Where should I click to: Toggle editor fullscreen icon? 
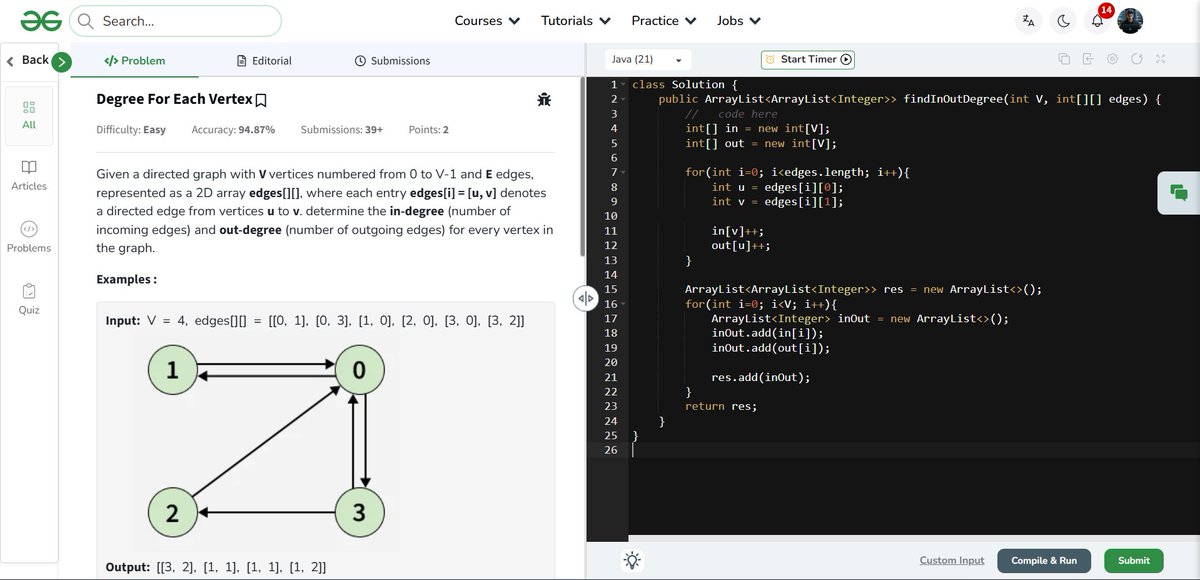(x=1160, y=59)
